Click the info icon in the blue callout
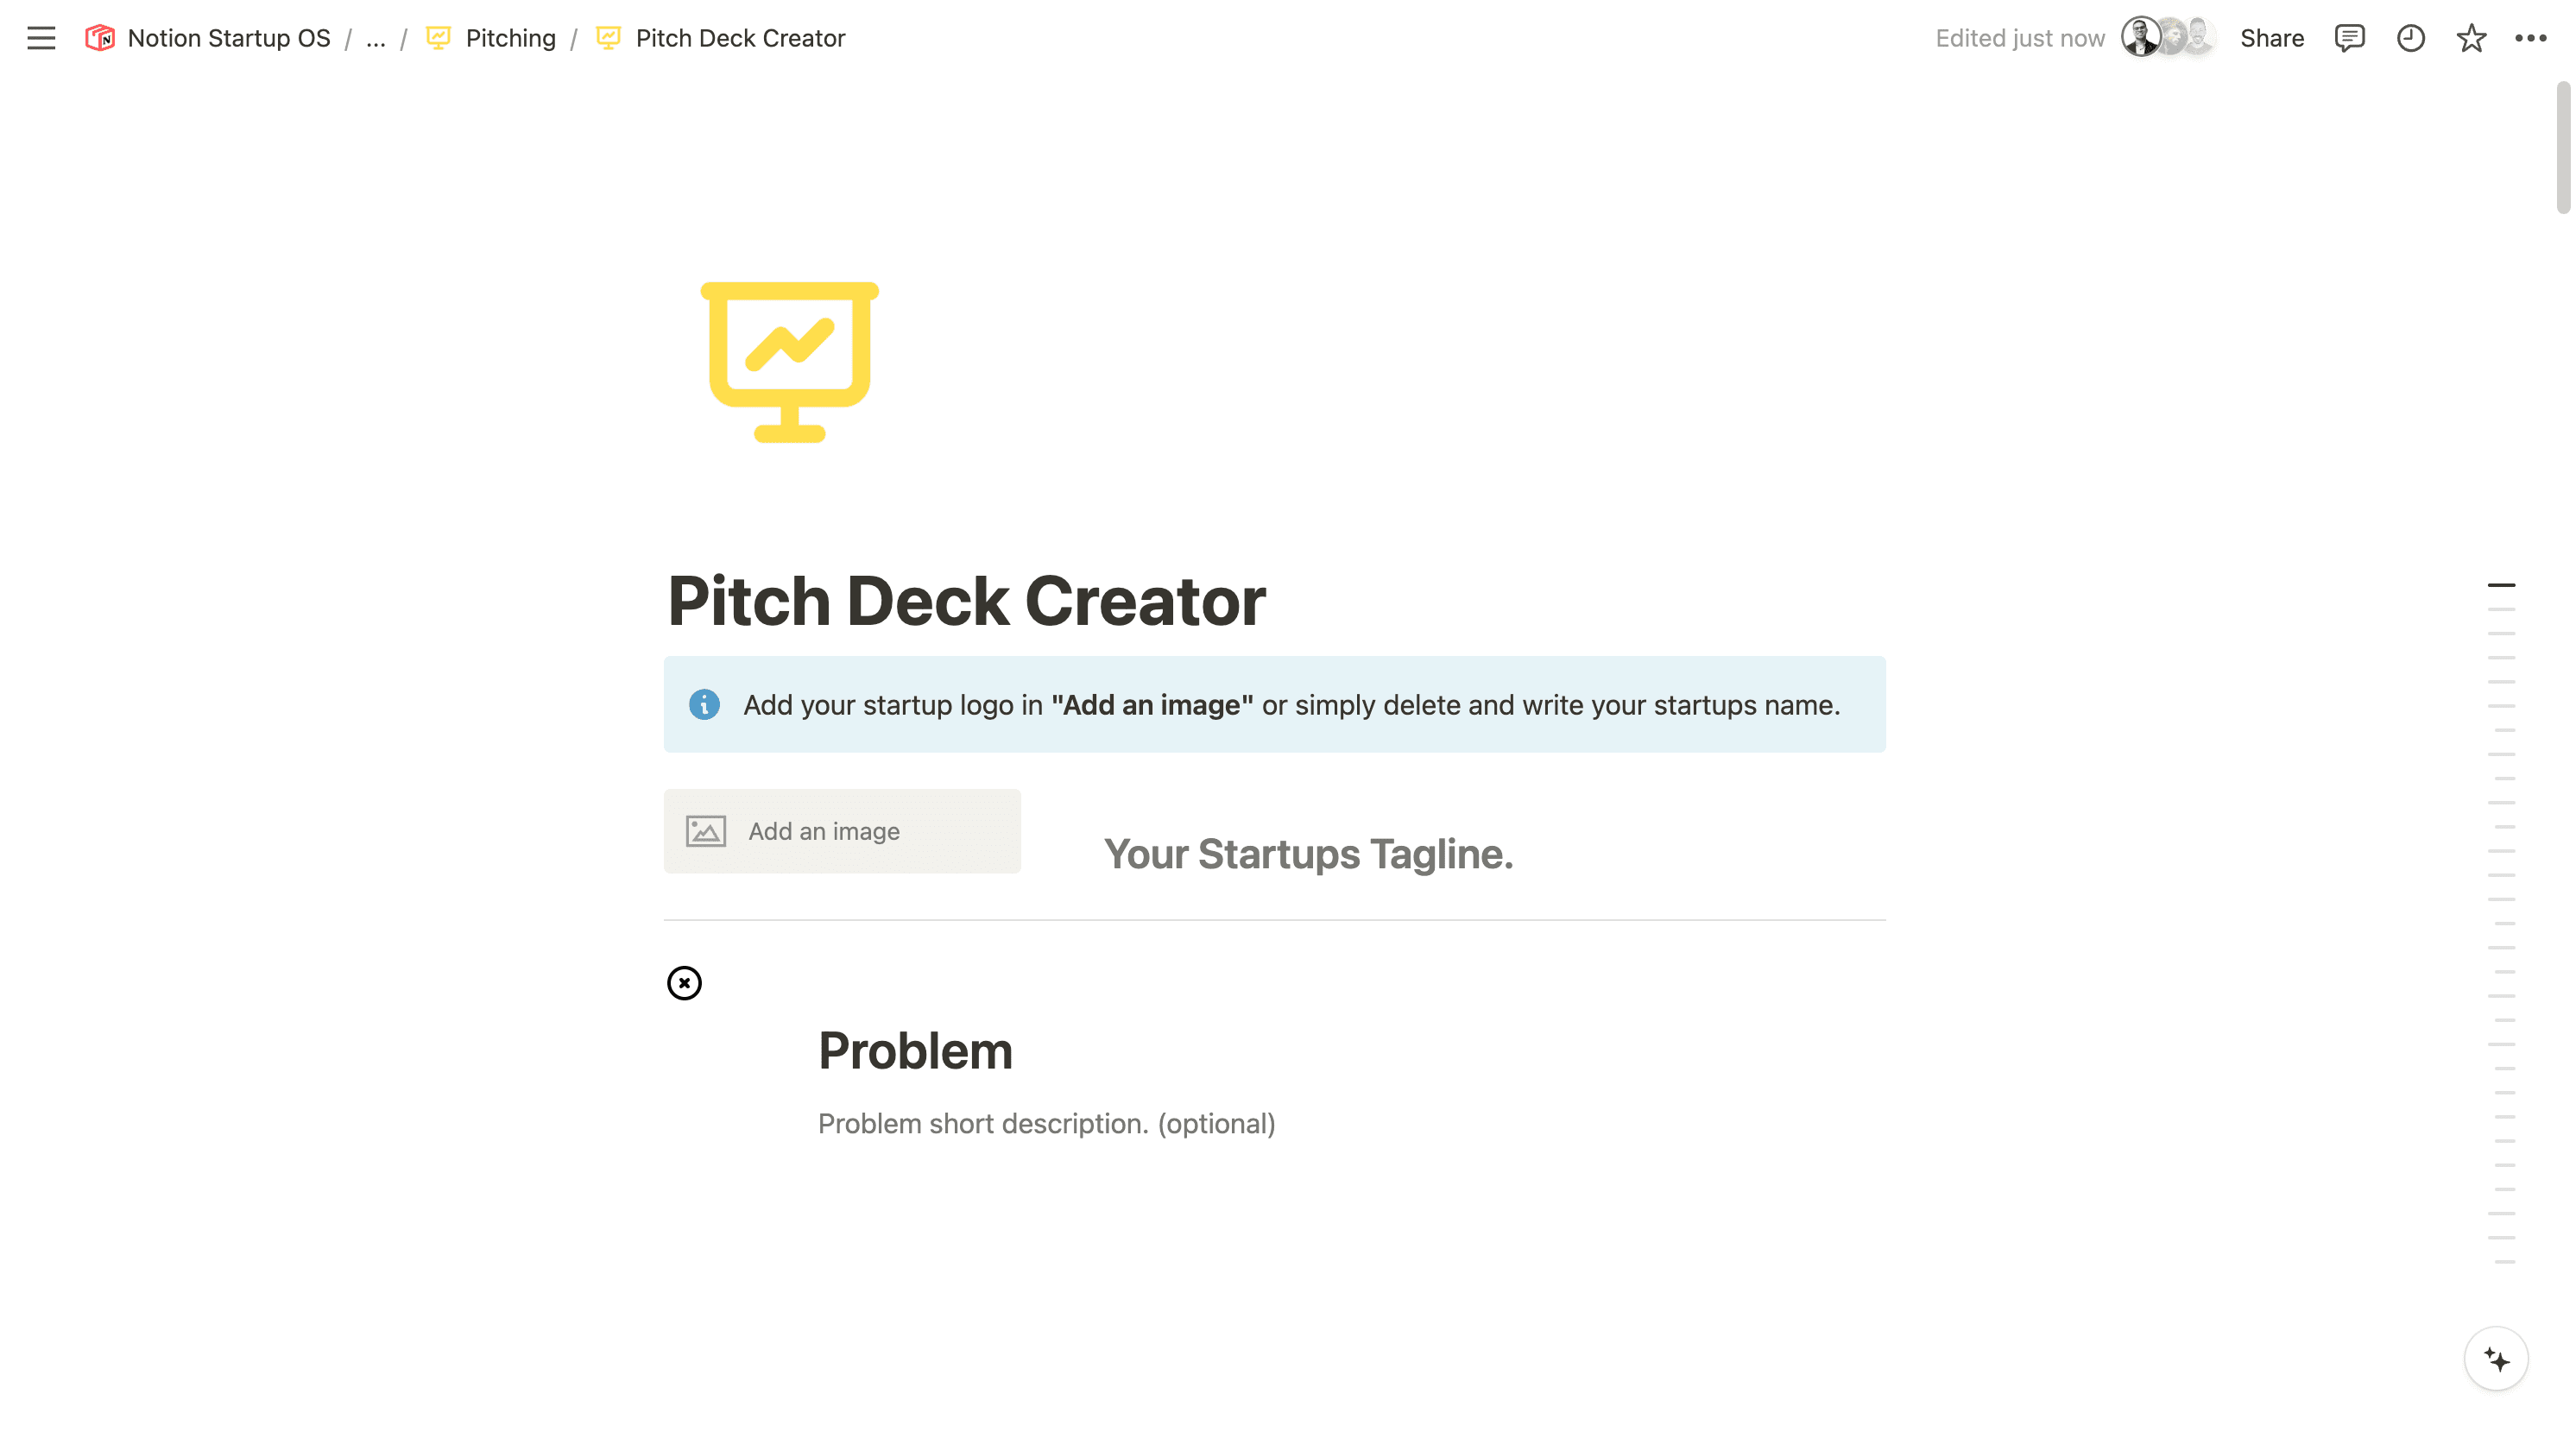This screenshot has width=2576, height=1438. pos(706,705)
